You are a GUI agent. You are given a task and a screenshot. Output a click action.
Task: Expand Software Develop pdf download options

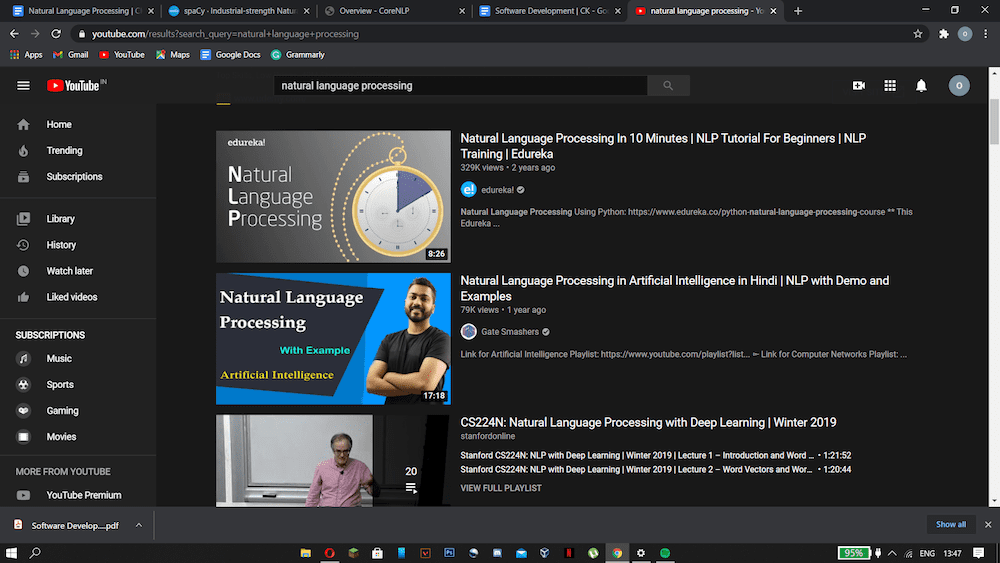click(x=138, y=525)
